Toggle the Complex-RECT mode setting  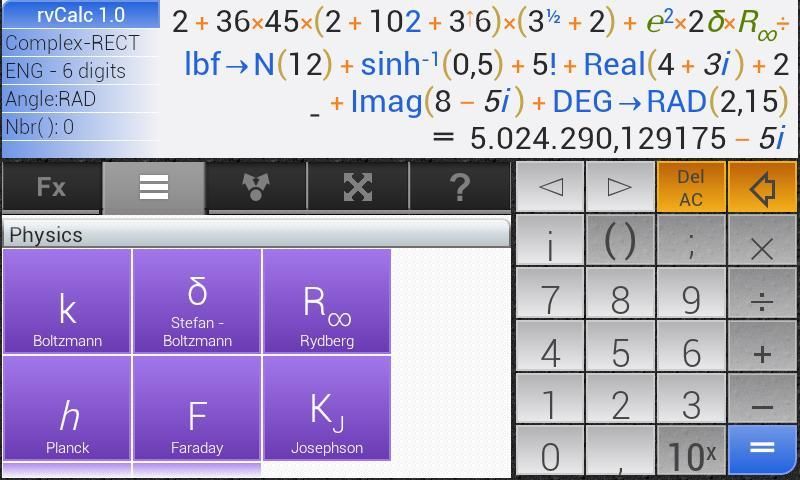coord(80,43)
